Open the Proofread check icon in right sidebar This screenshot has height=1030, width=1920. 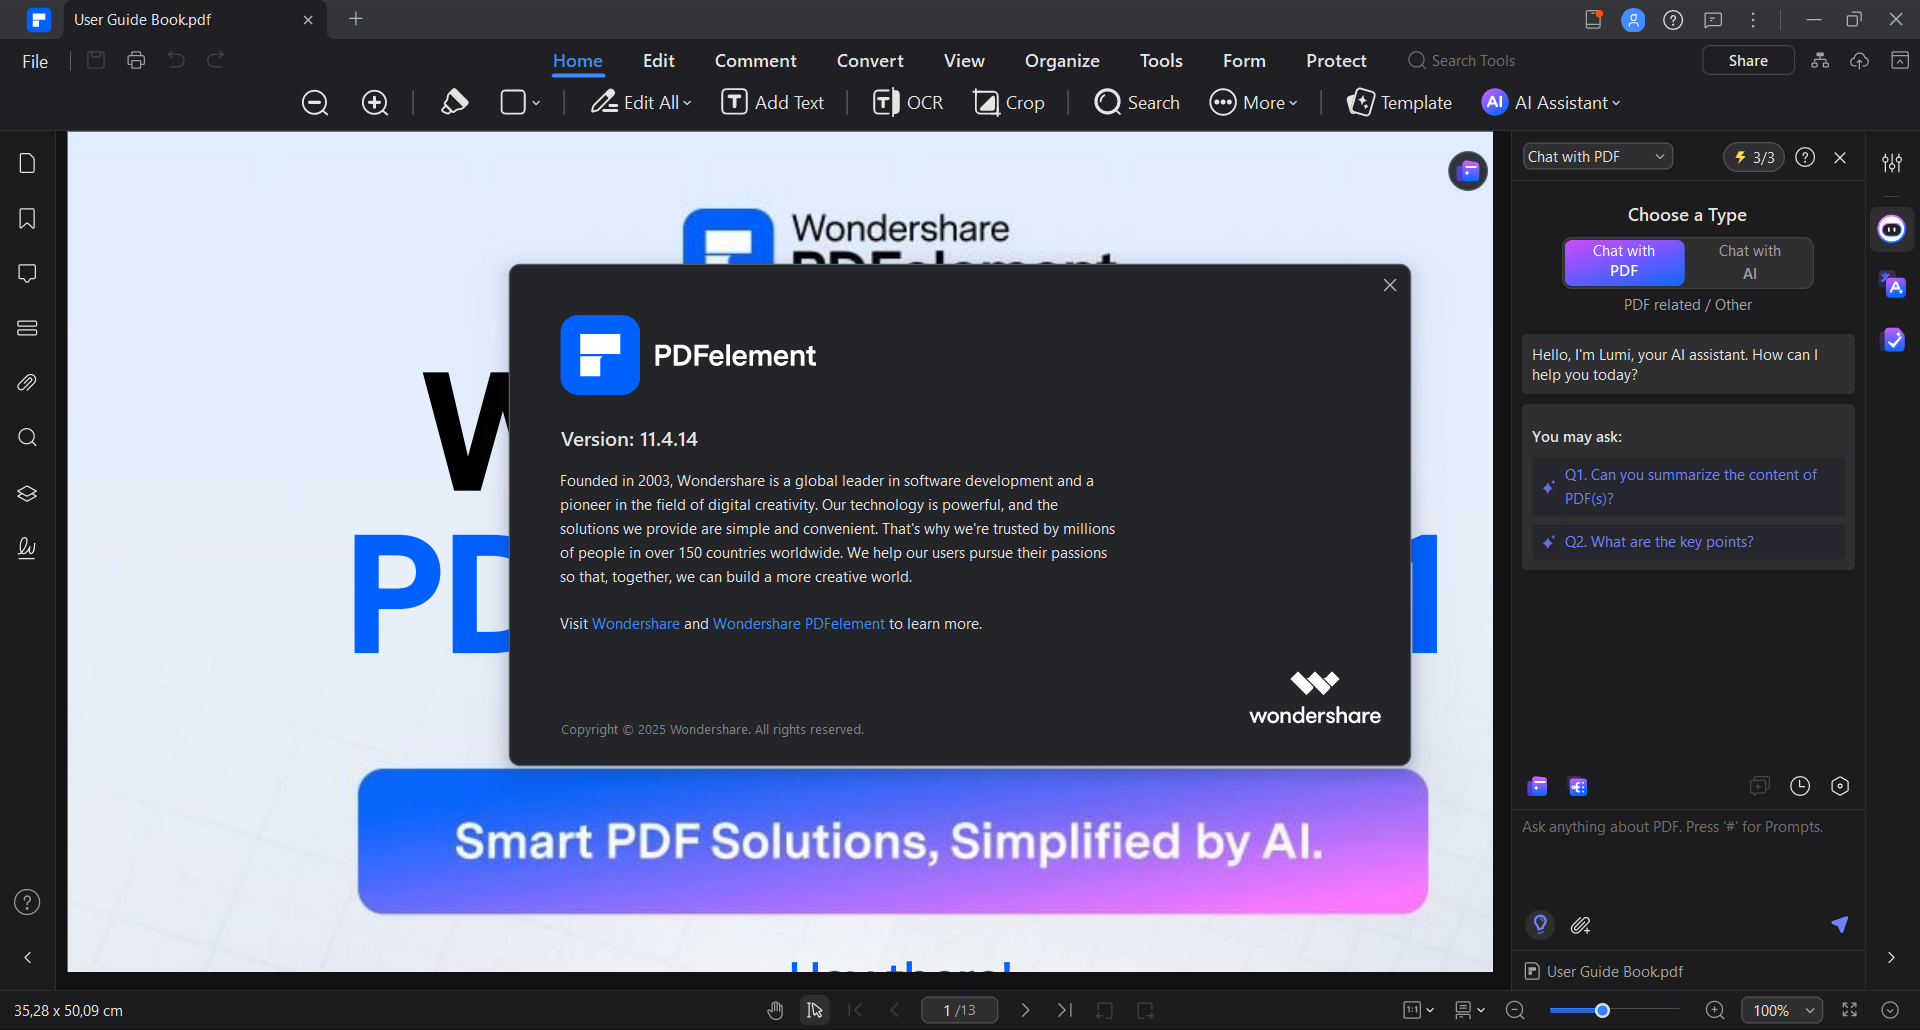1892,340
